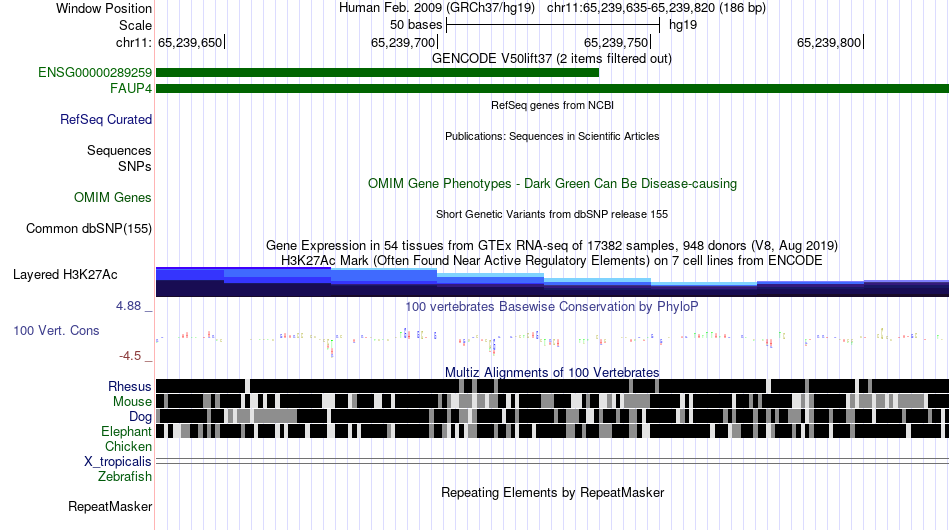Click the OMIM Gene Phenotypes title

[553, 184]
